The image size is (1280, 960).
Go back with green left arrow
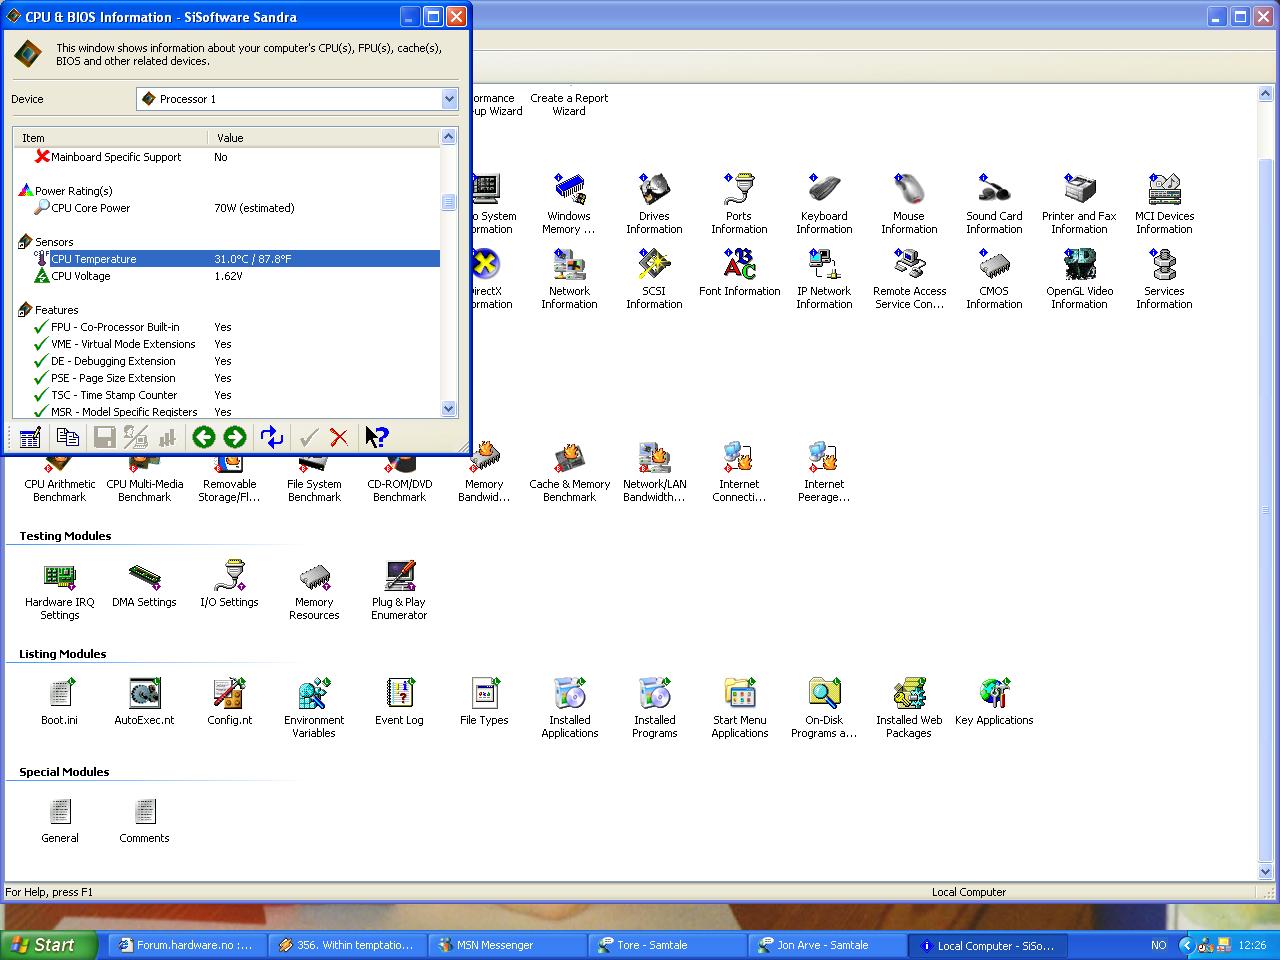coord(204,437)
